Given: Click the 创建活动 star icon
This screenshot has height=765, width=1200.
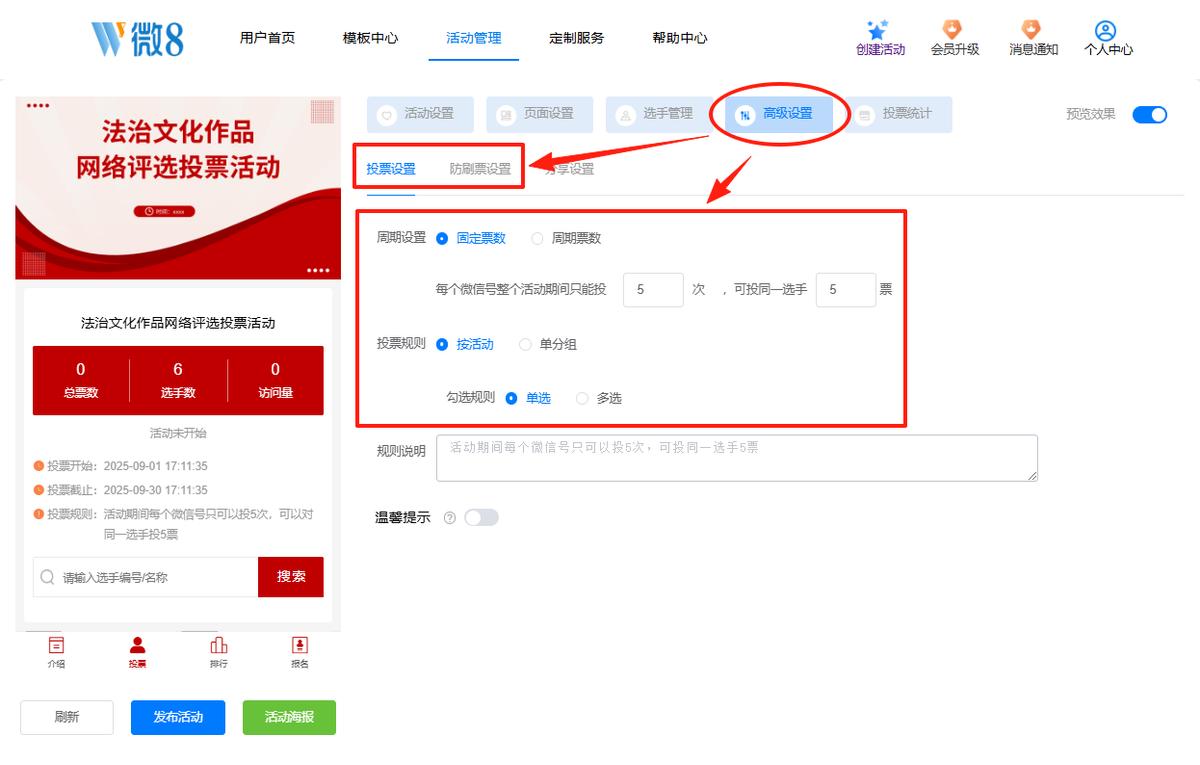Looking at the screenshot, I should (x=879, y=30).
